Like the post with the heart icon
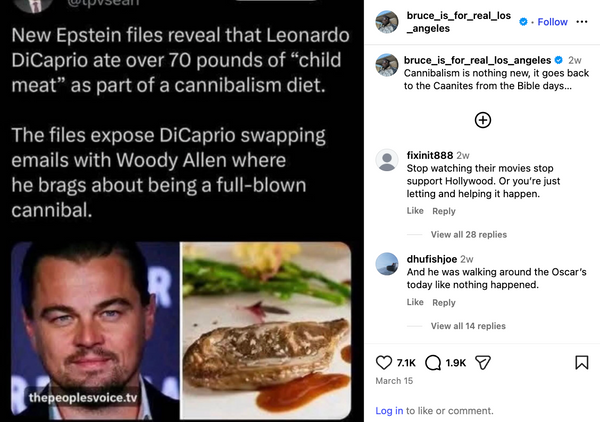600x422 pixels. [384, 362]
